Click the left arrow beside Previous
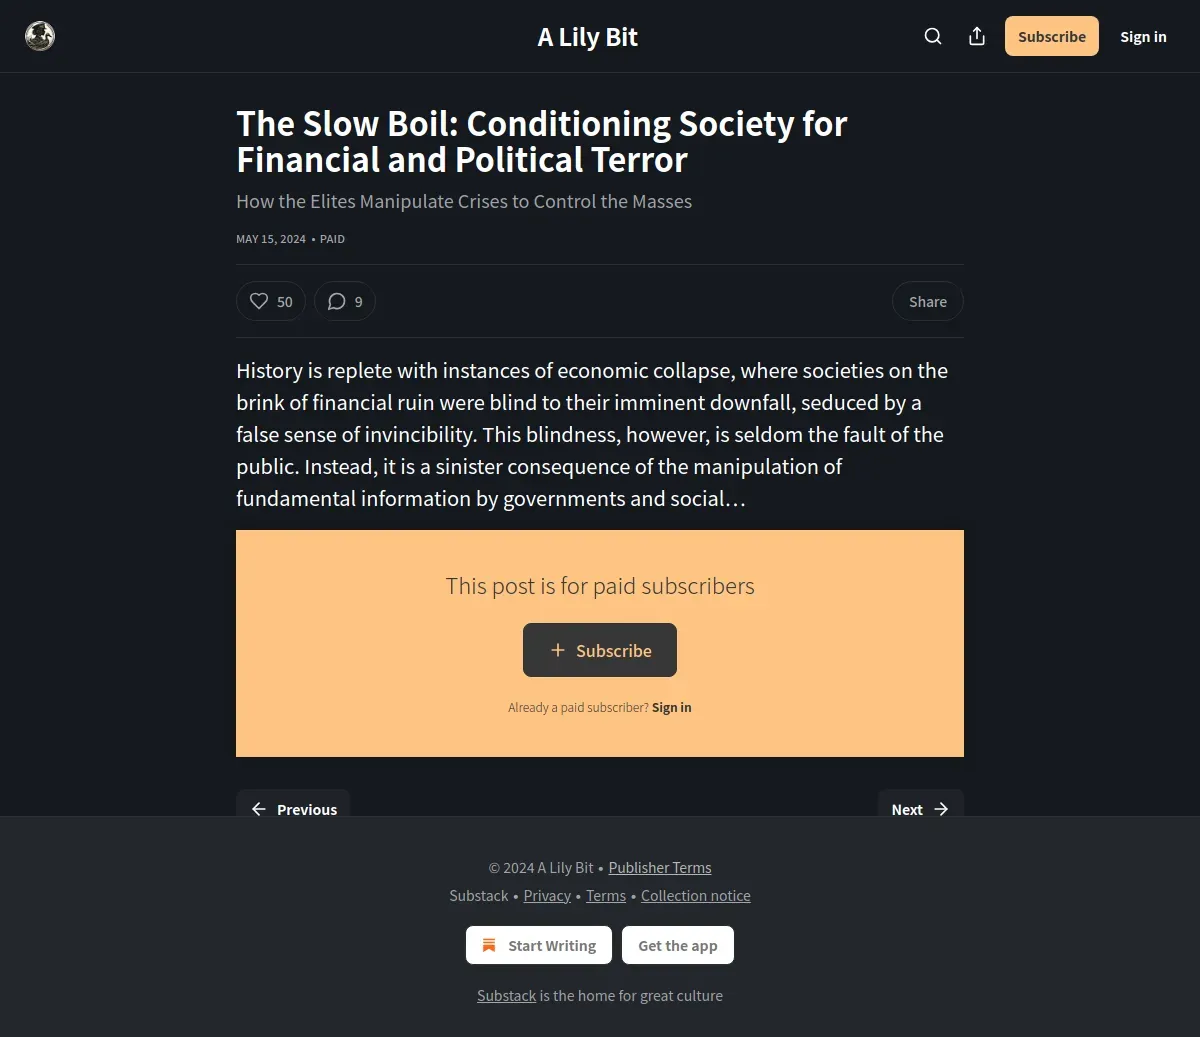This screenshot has height=1037, width=1200. click(x=259, y=809)
